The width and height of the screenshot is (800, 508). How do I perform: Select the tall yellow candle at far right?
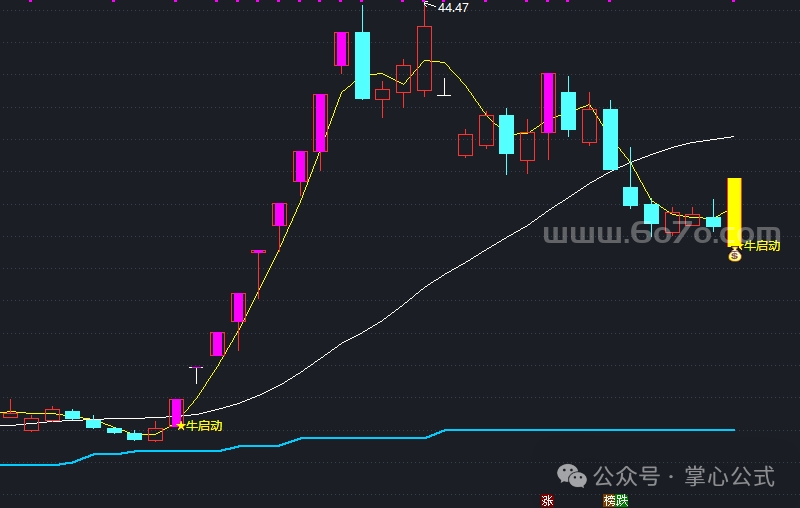734,212
